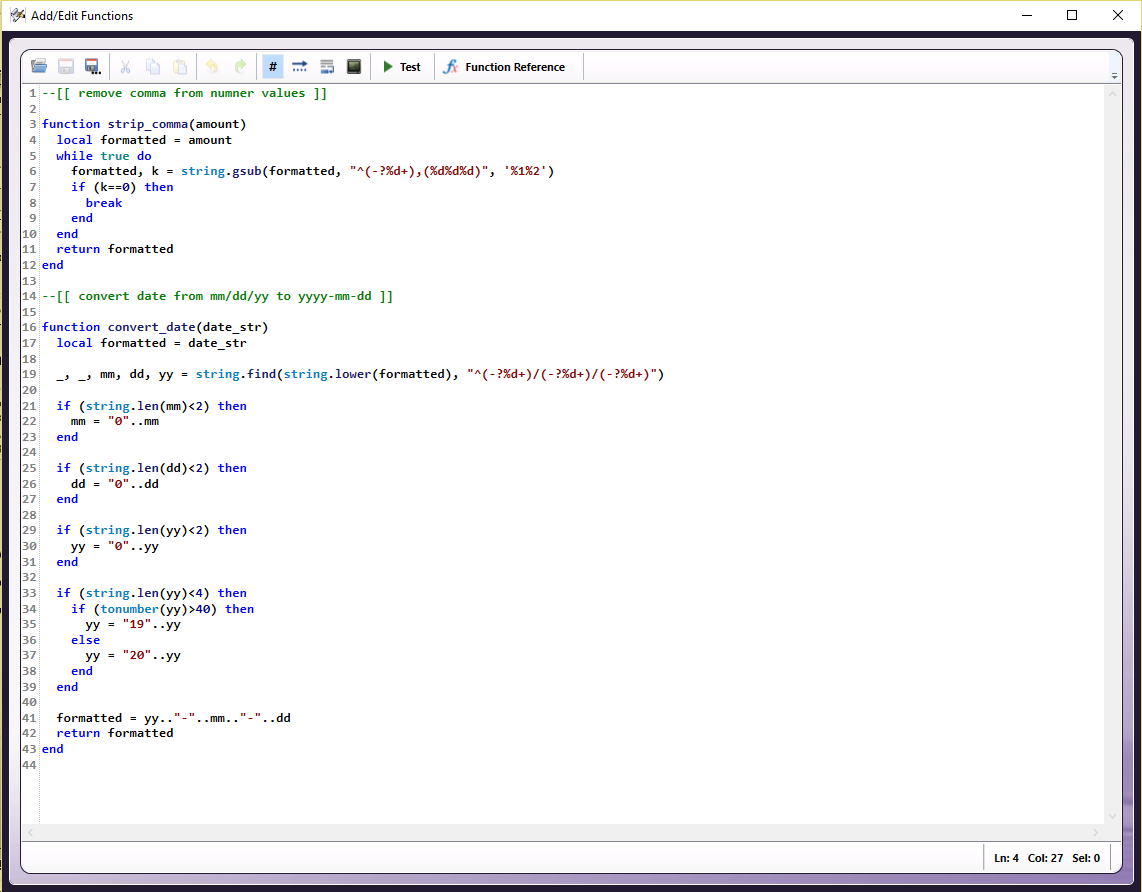Open the Function Reference

tap(505, 67)
